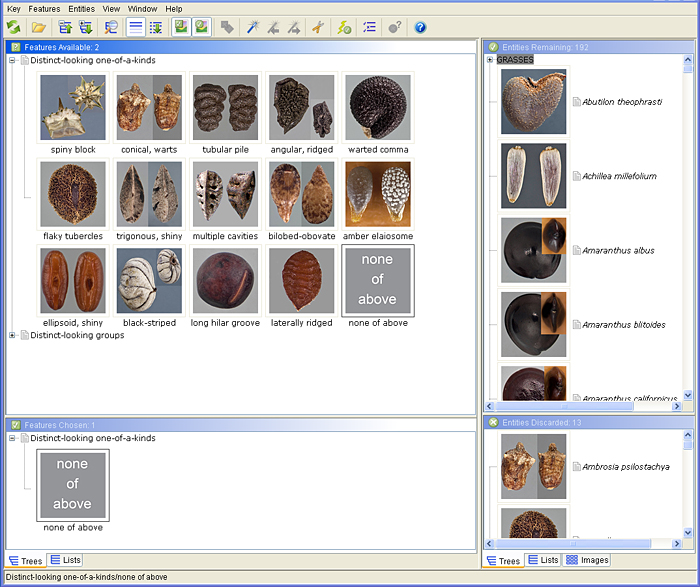The width and height of the screenshot is (700, 587).
Task: Click the Entities Remaining green check icon
Action: (493, 47)
